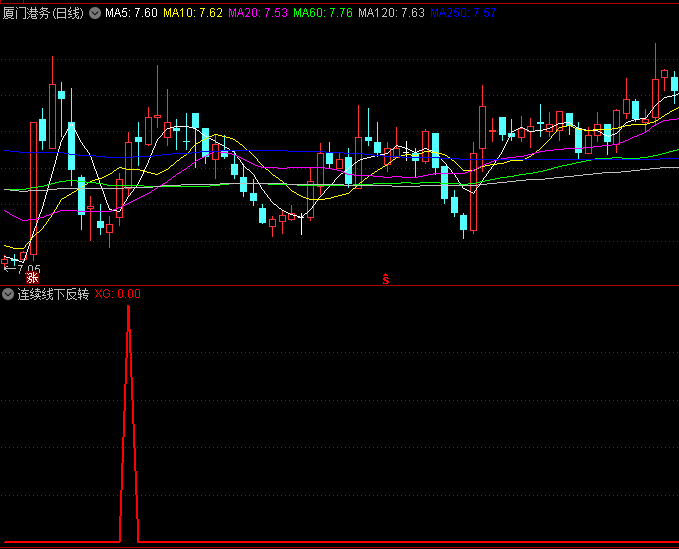This screenshot has width=679, height=549.
Task: Select the MA5 moving average label
Action: (x=131, y=13)
